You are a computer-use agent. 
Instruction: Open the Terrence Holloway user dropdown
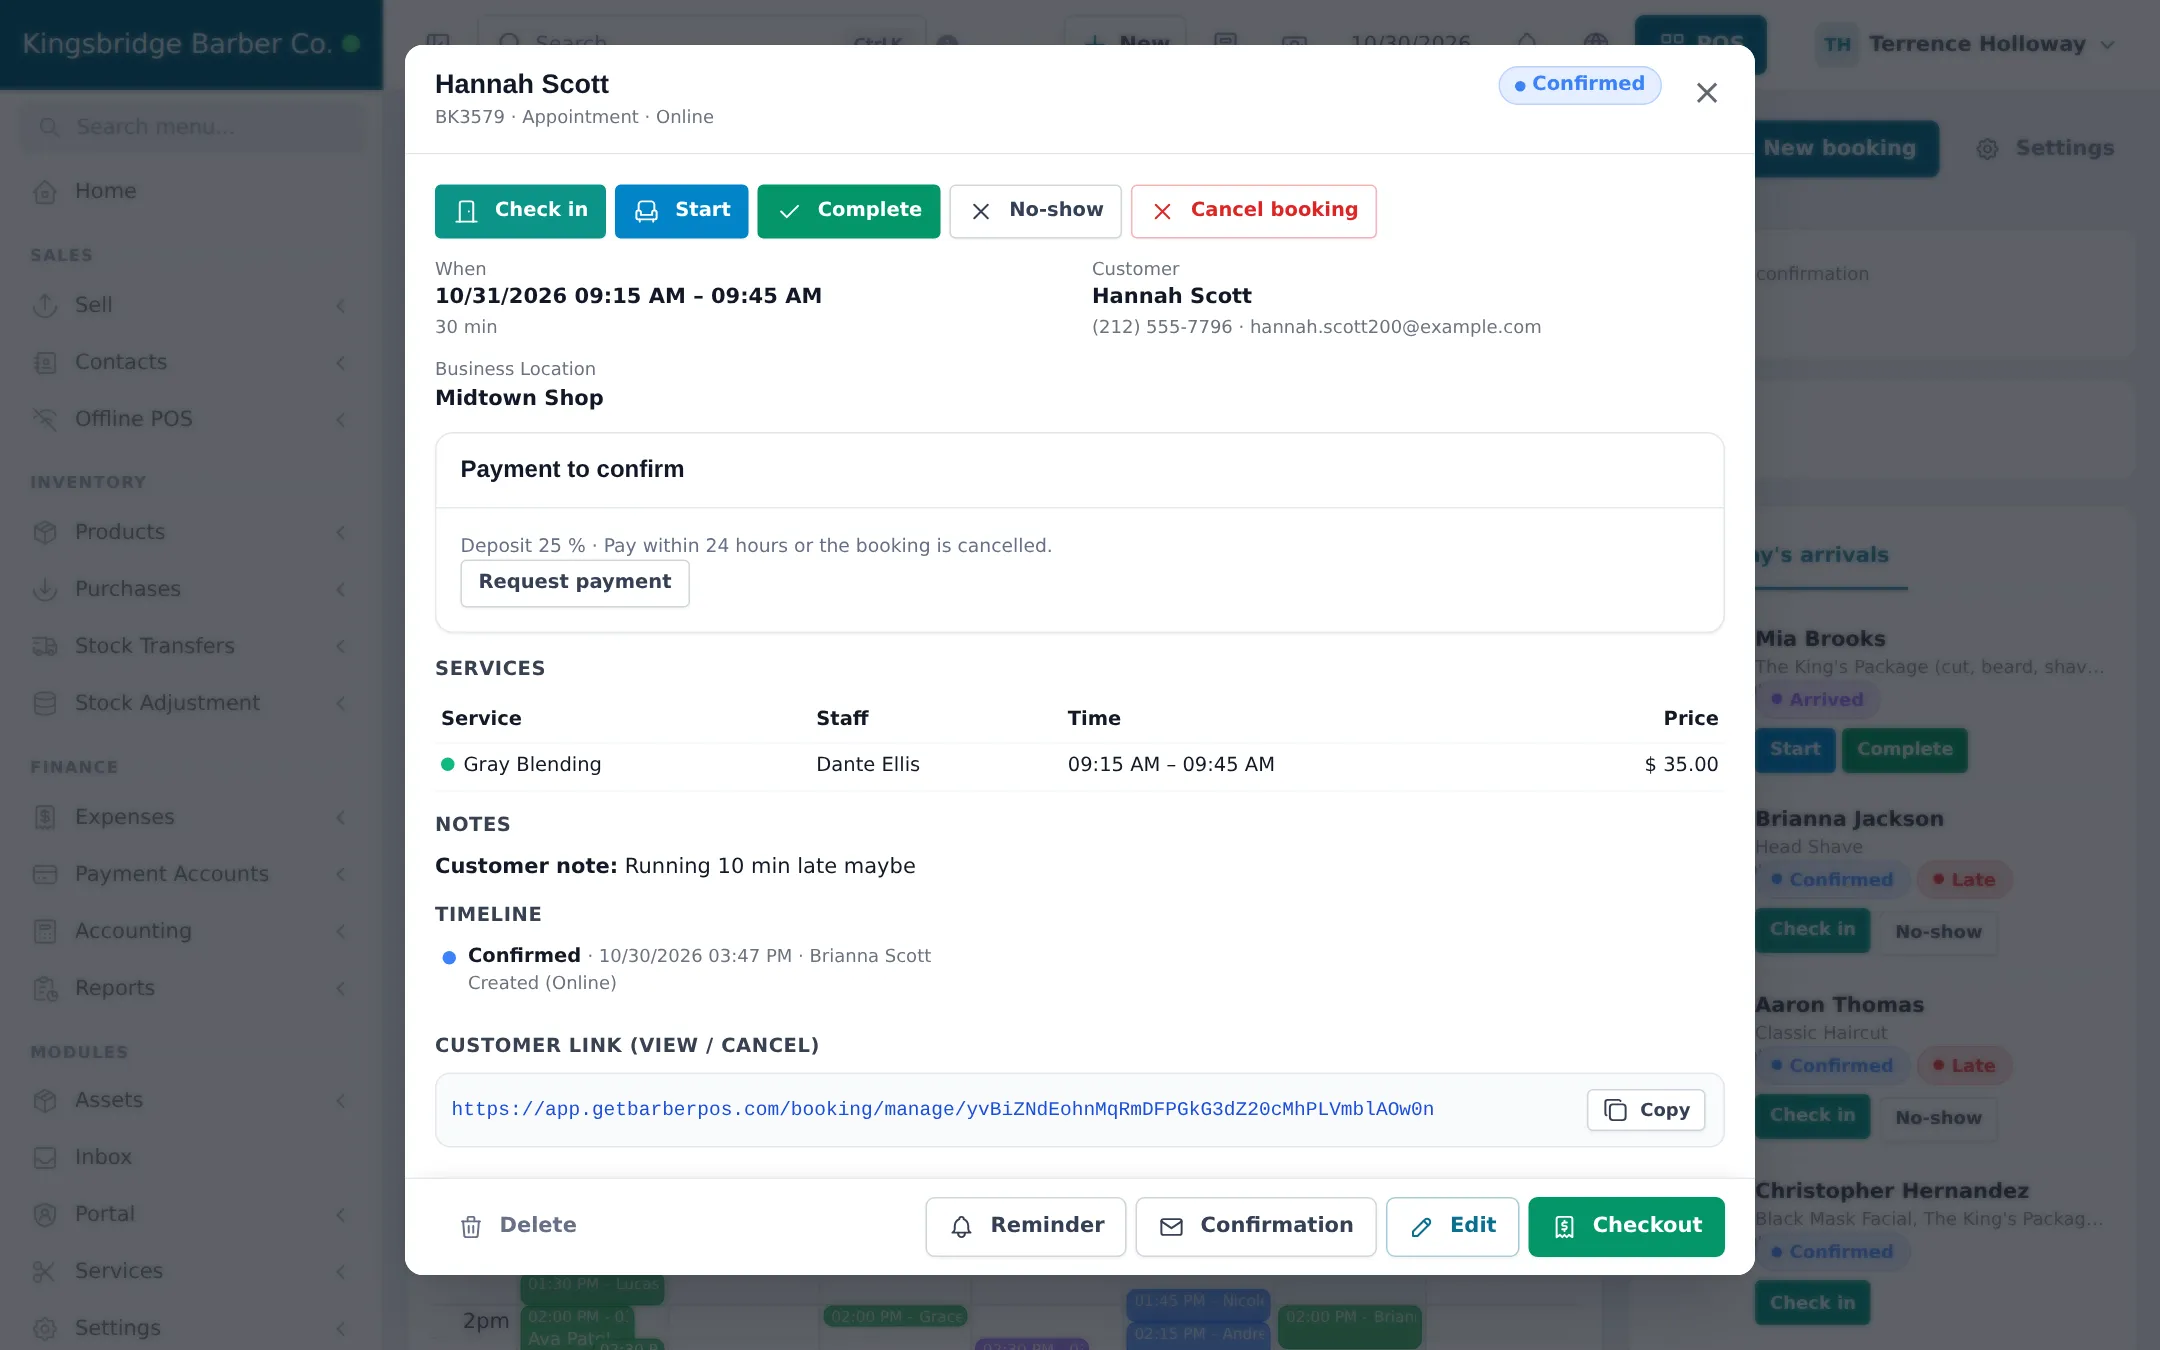[x=1964, y=45]
